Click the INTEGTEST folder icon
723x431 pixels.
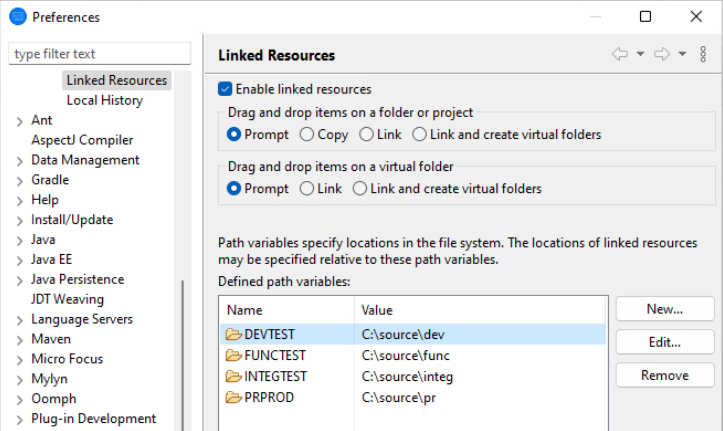234,377
